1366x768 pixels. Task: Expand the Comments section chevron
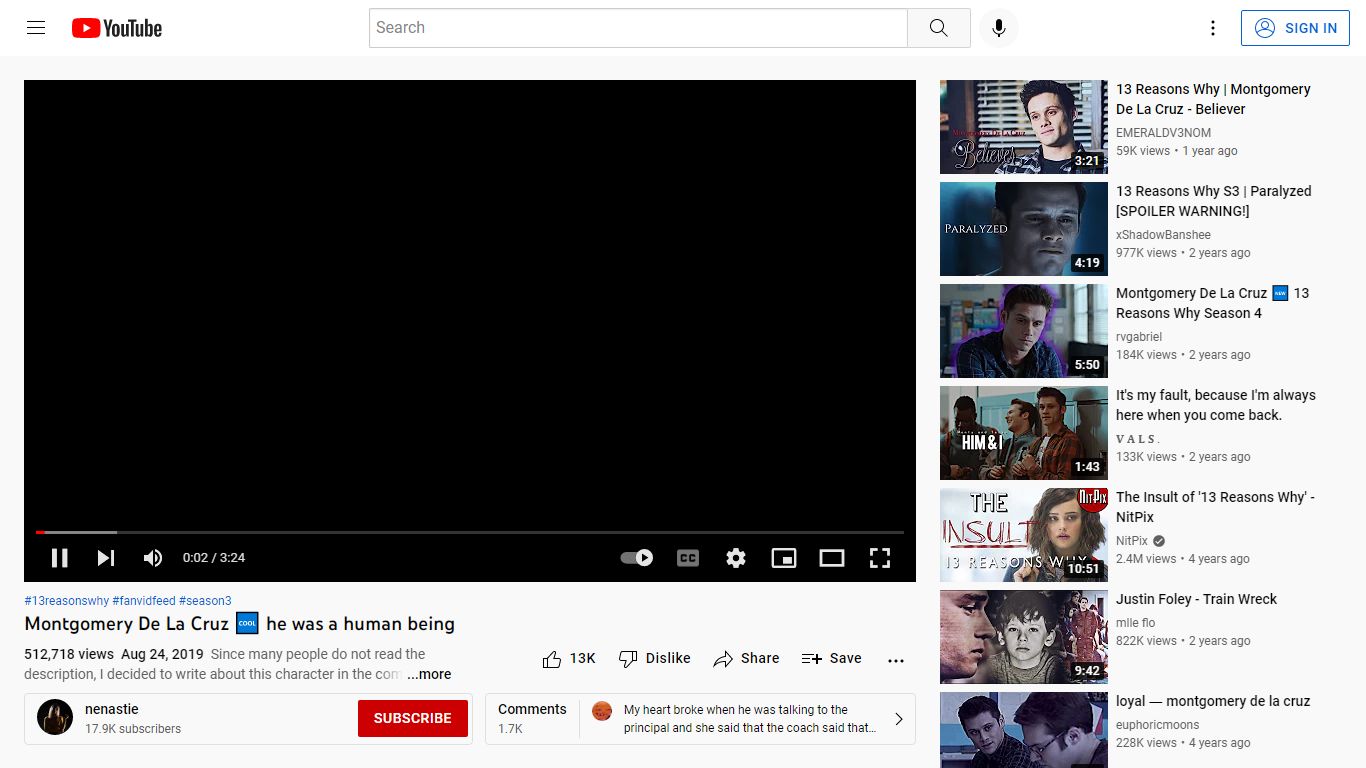click(x=898, y=719)
